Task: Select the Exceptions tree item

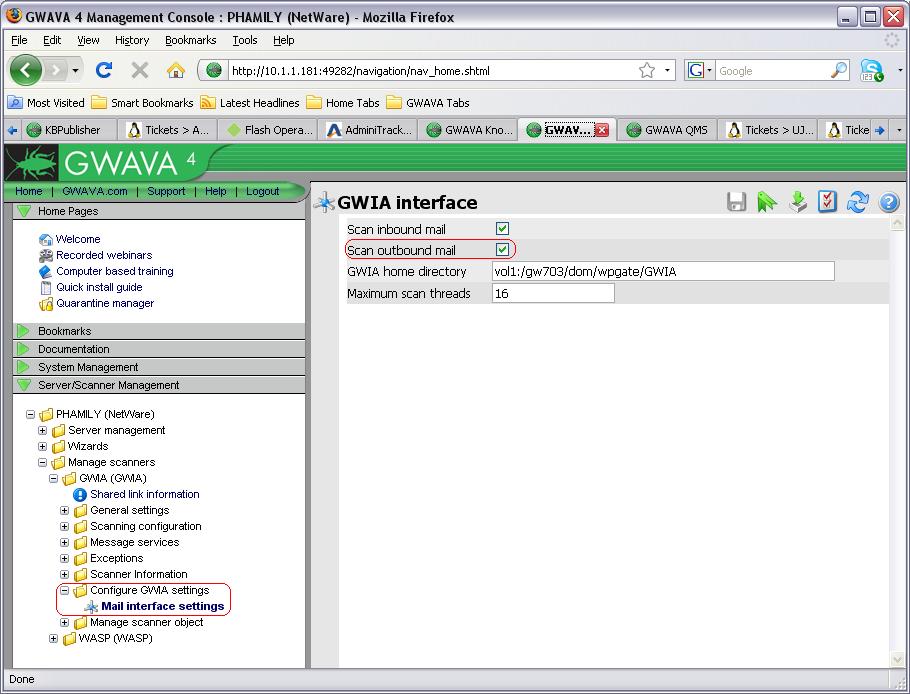Action: click(117, 558)
